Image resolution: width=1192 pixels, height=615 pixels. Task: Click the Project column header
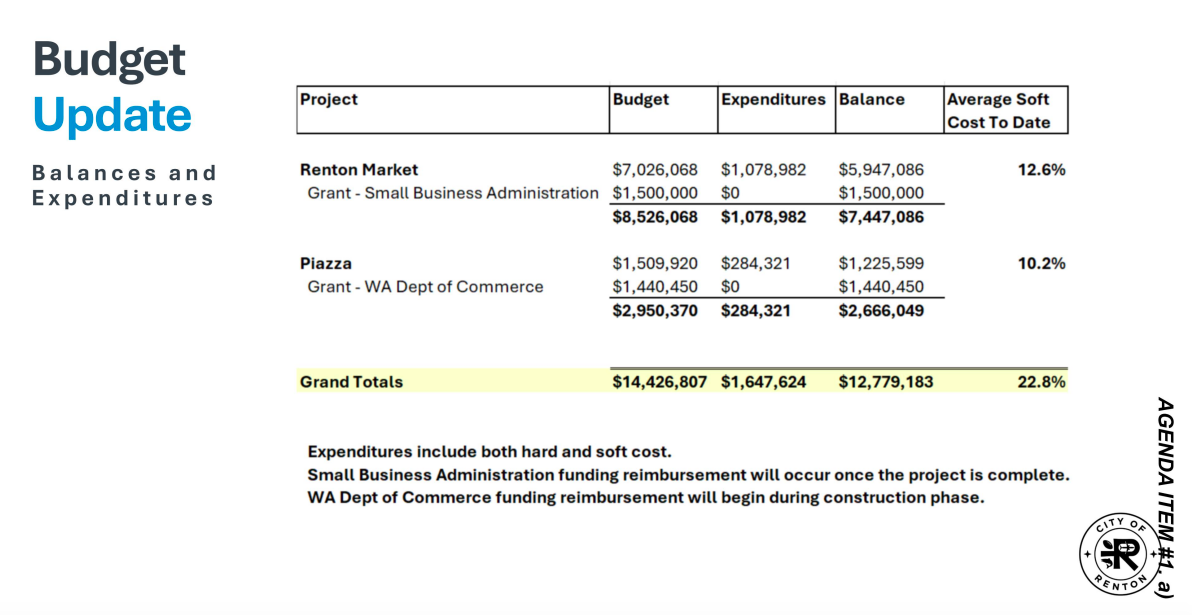click(329, 100)
